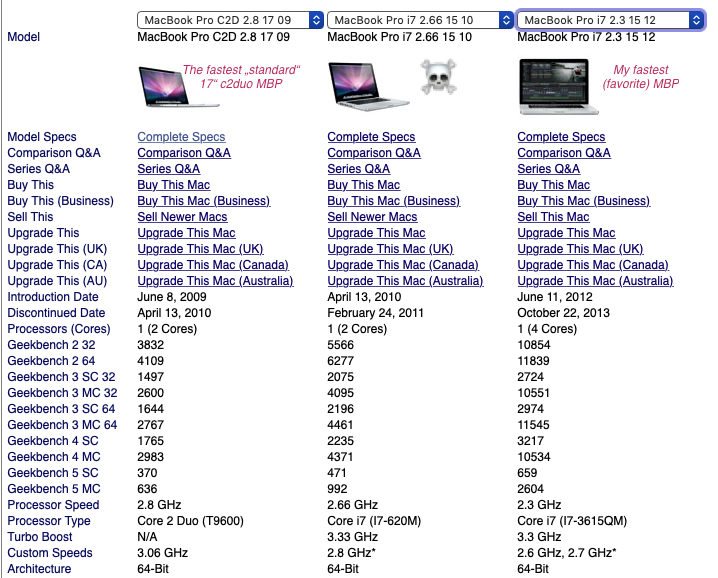
Task: Click Sell Newer Macs in i7 2.66 column
Action: 372,217
